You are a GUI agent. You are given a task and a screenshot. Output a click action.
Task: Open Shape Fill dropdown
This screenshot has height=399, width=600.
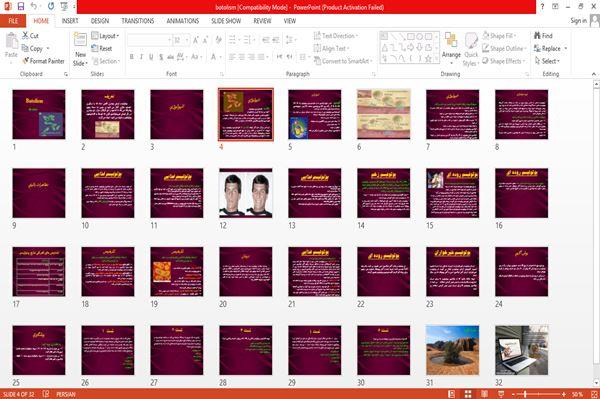tap(499, 36)
